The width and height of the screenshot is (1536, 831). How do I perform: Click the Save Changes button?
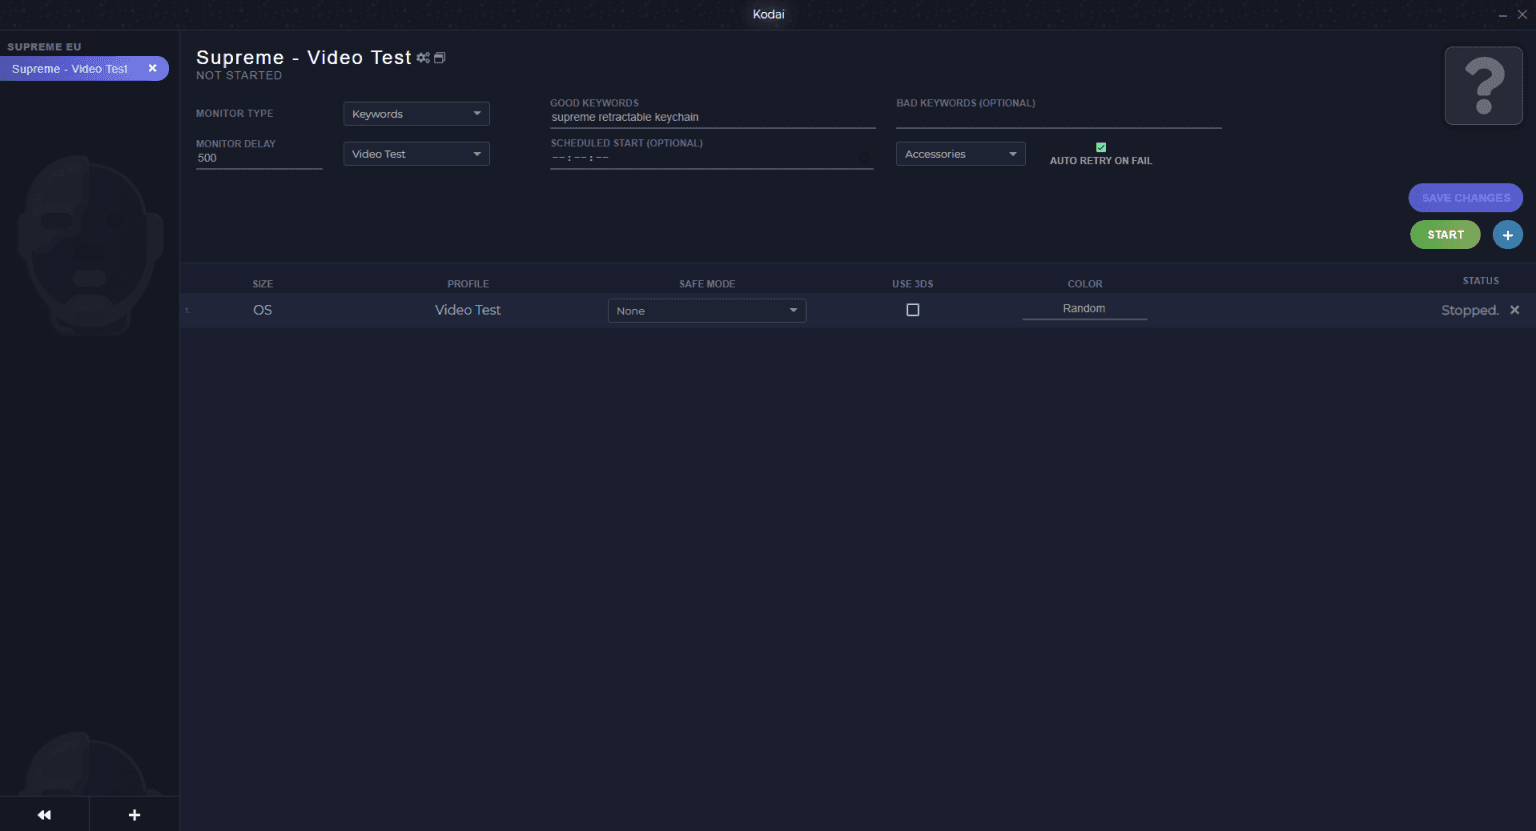click(x=1465, y=198)
